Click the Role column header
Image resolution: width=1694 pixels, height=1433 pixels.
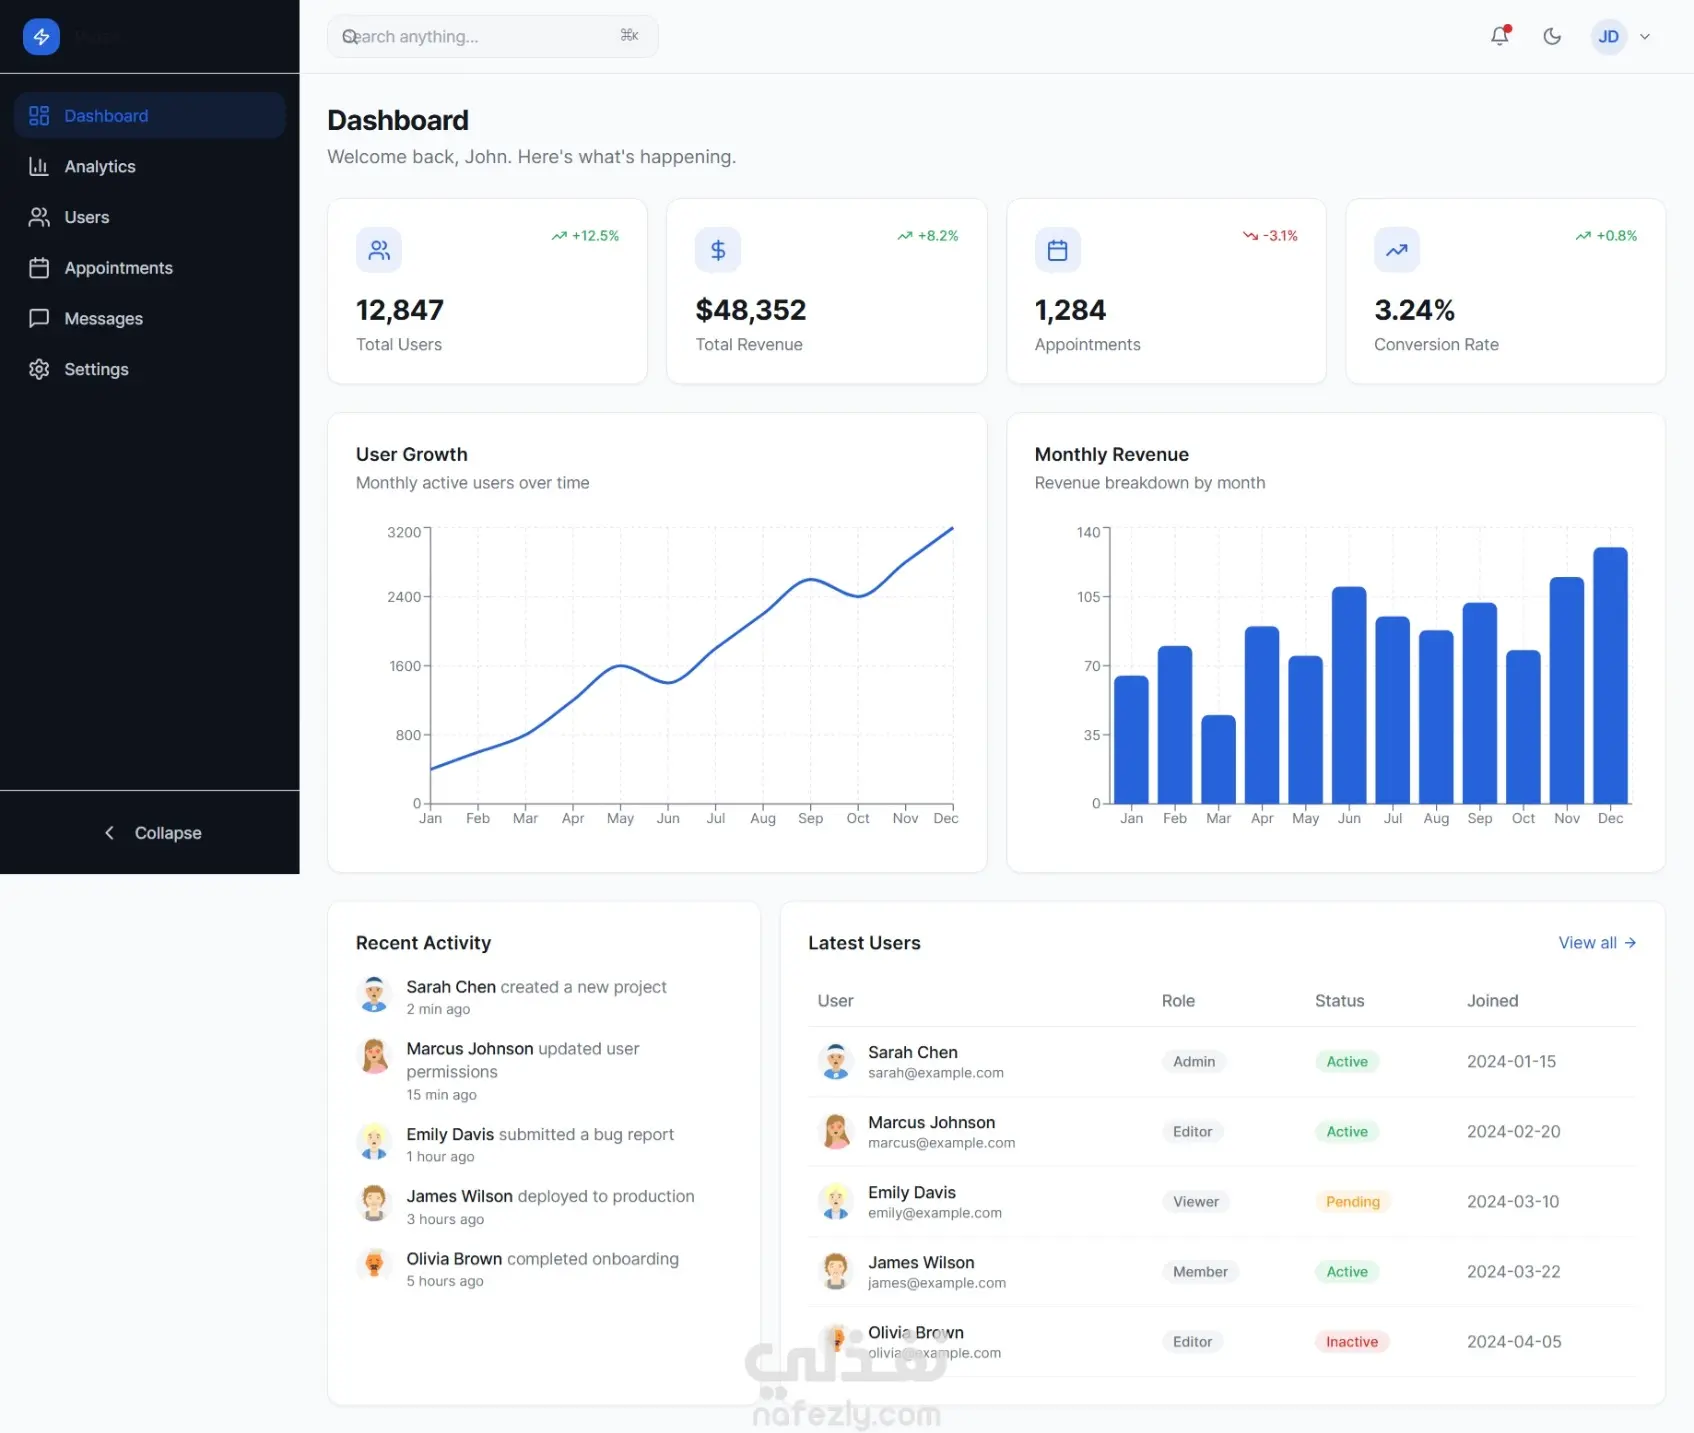tap(1178, 1001)
